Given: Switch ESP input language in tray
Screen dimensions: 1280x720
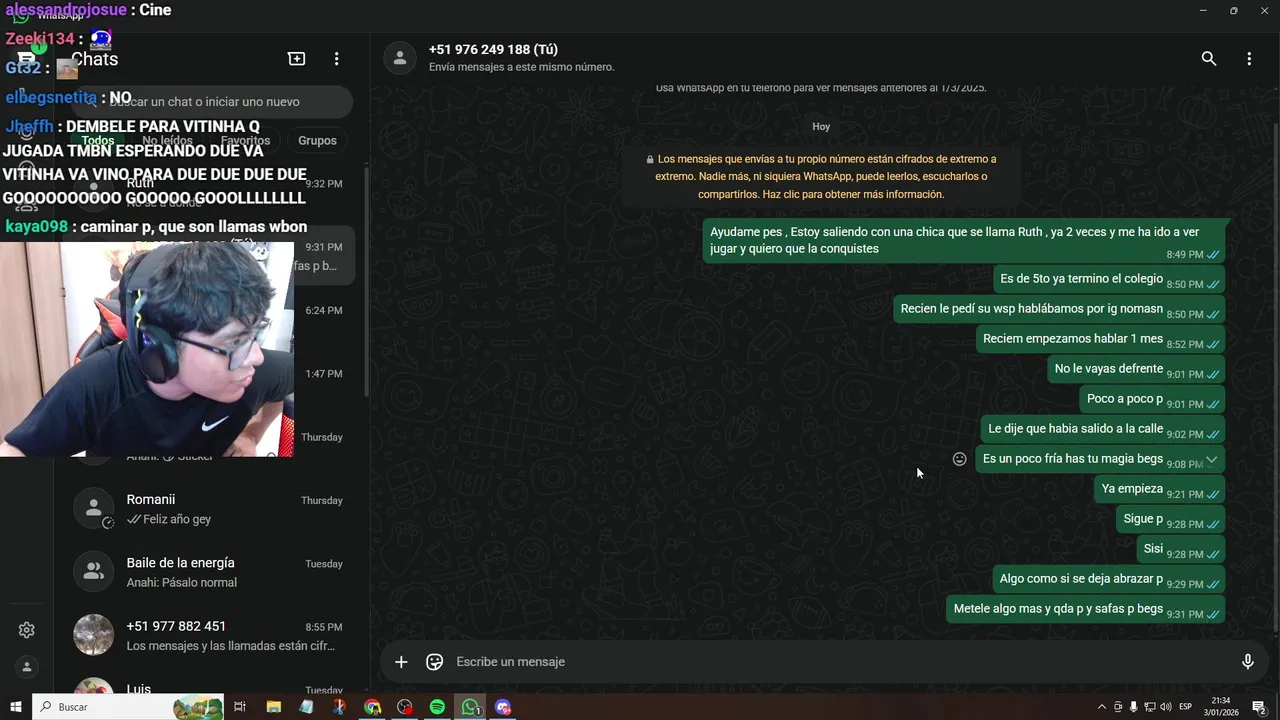Looking at the screenshot, I should [1186, 707].
